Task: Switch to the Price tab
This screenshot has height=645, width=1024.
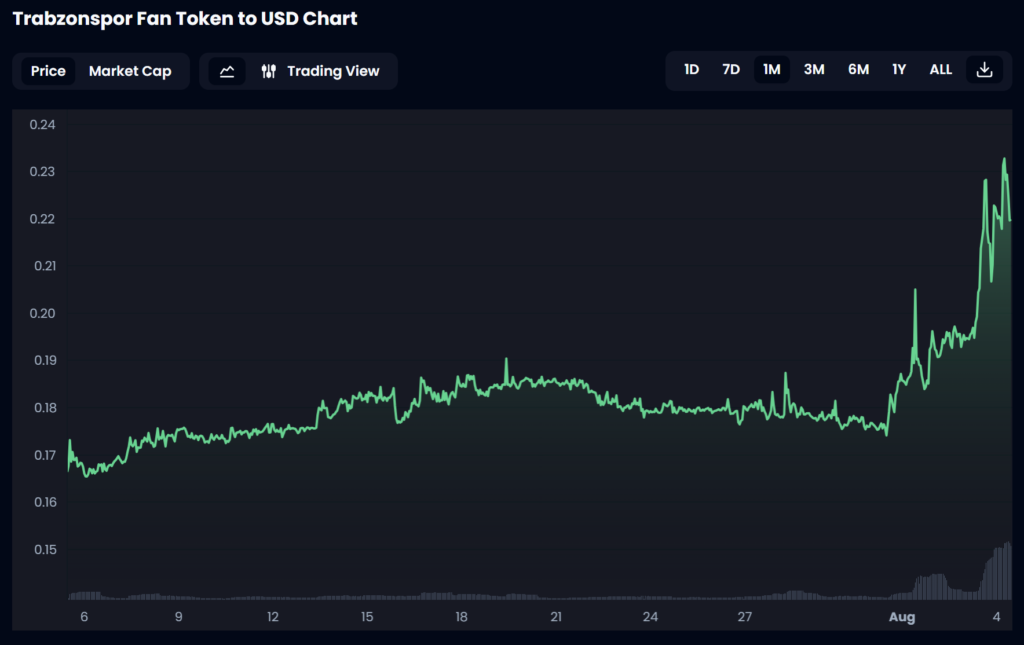Action: coord(48,71)
